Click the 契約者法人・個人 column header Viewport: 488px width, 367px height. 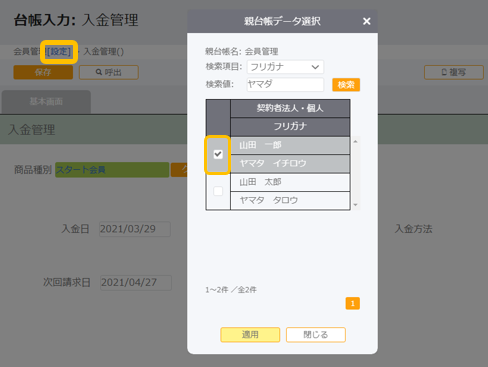tap(290, 108)
